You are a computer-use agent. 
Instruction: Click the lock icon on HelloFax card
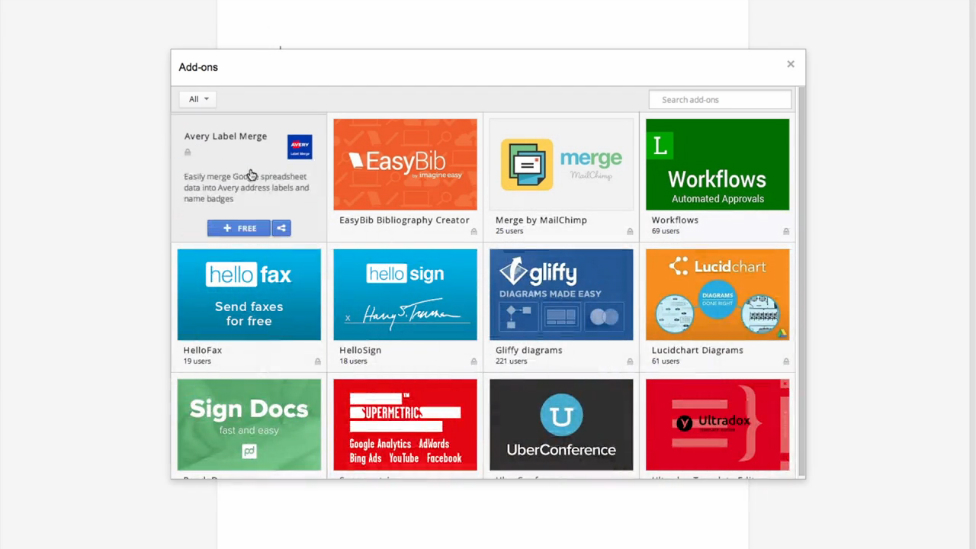coord(317,362)
